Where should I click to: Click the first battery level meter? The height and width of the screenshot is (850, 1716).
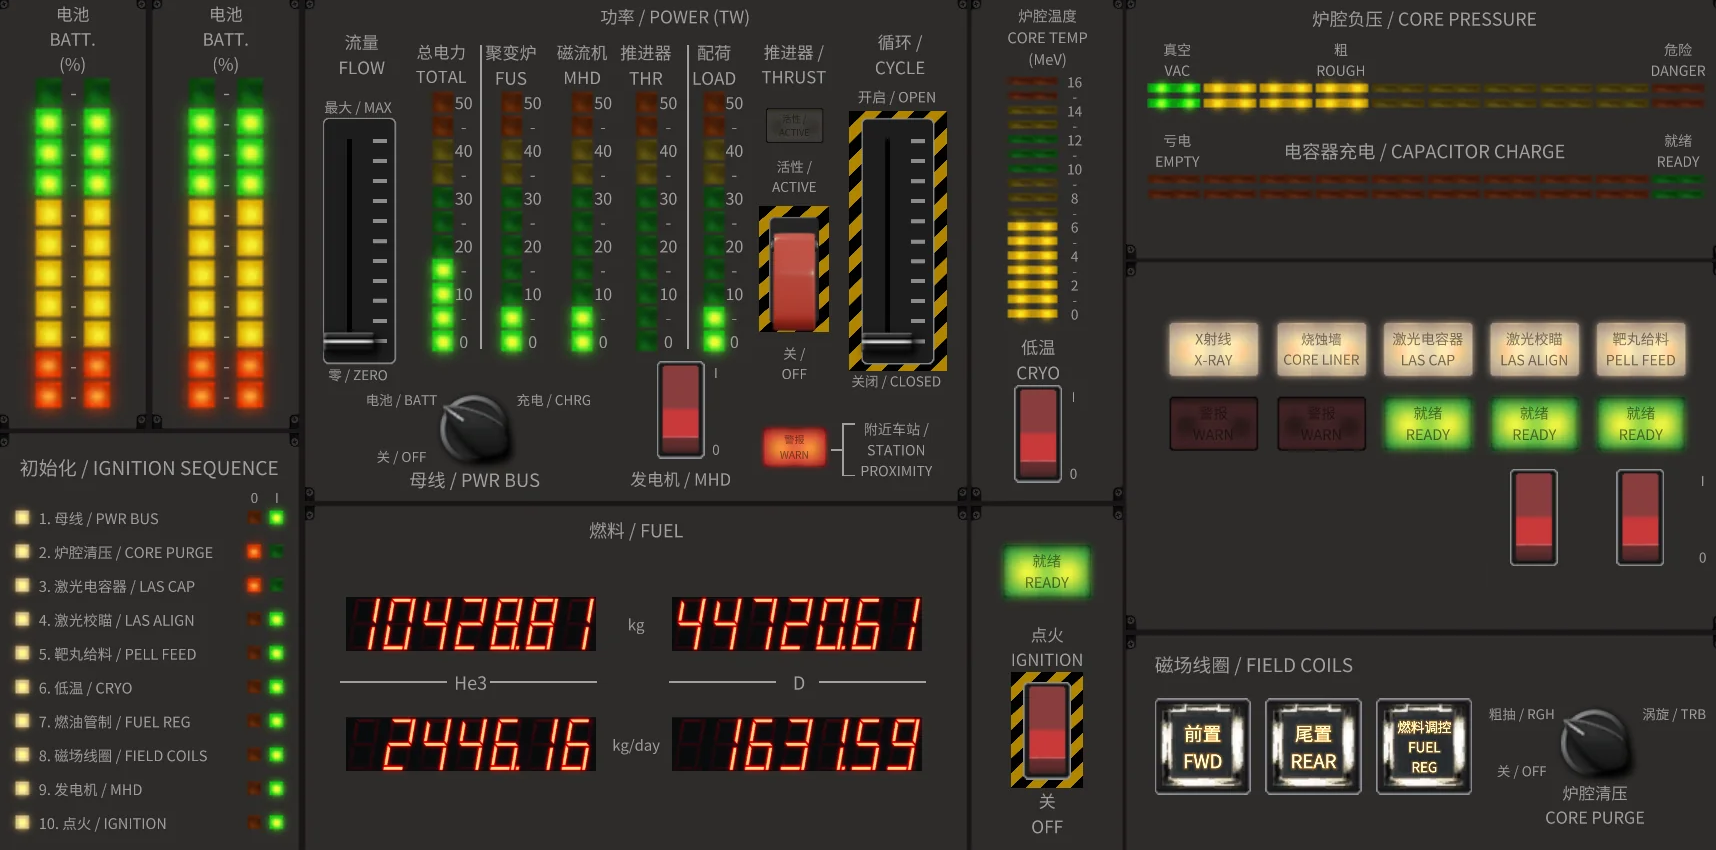[73, 244]
